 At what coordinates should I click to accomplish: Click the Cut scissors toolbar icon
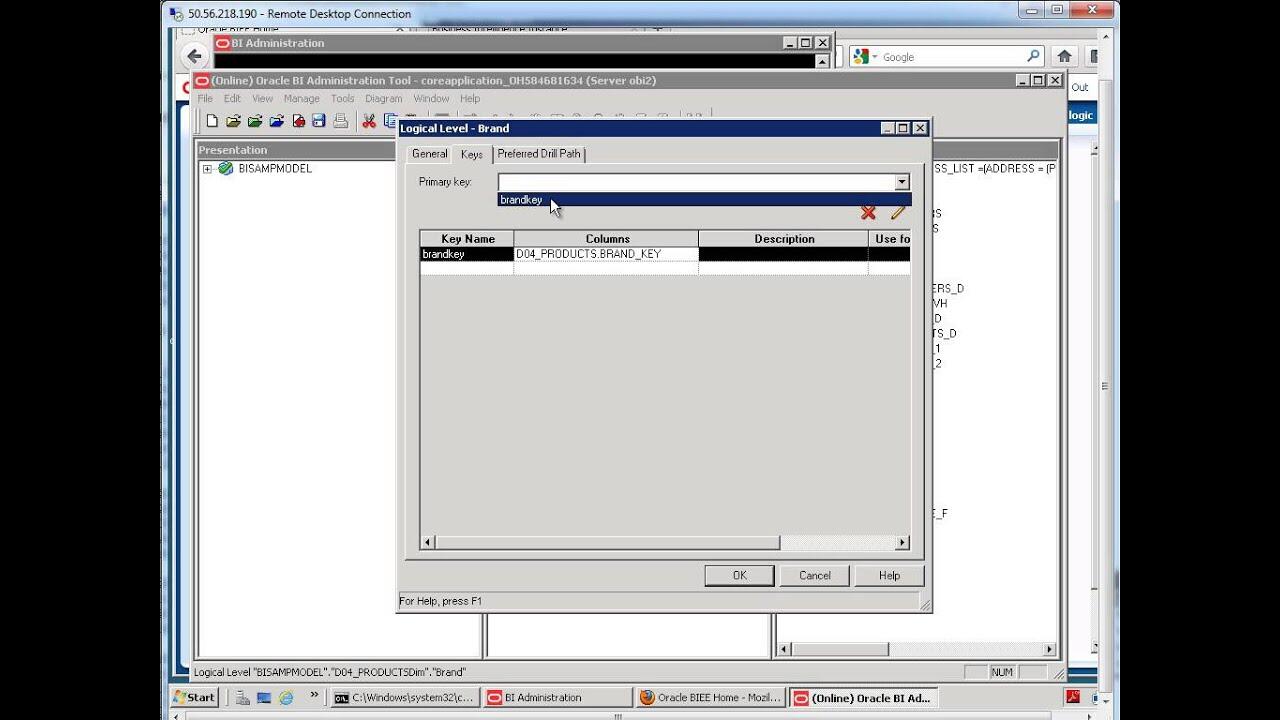369,121
